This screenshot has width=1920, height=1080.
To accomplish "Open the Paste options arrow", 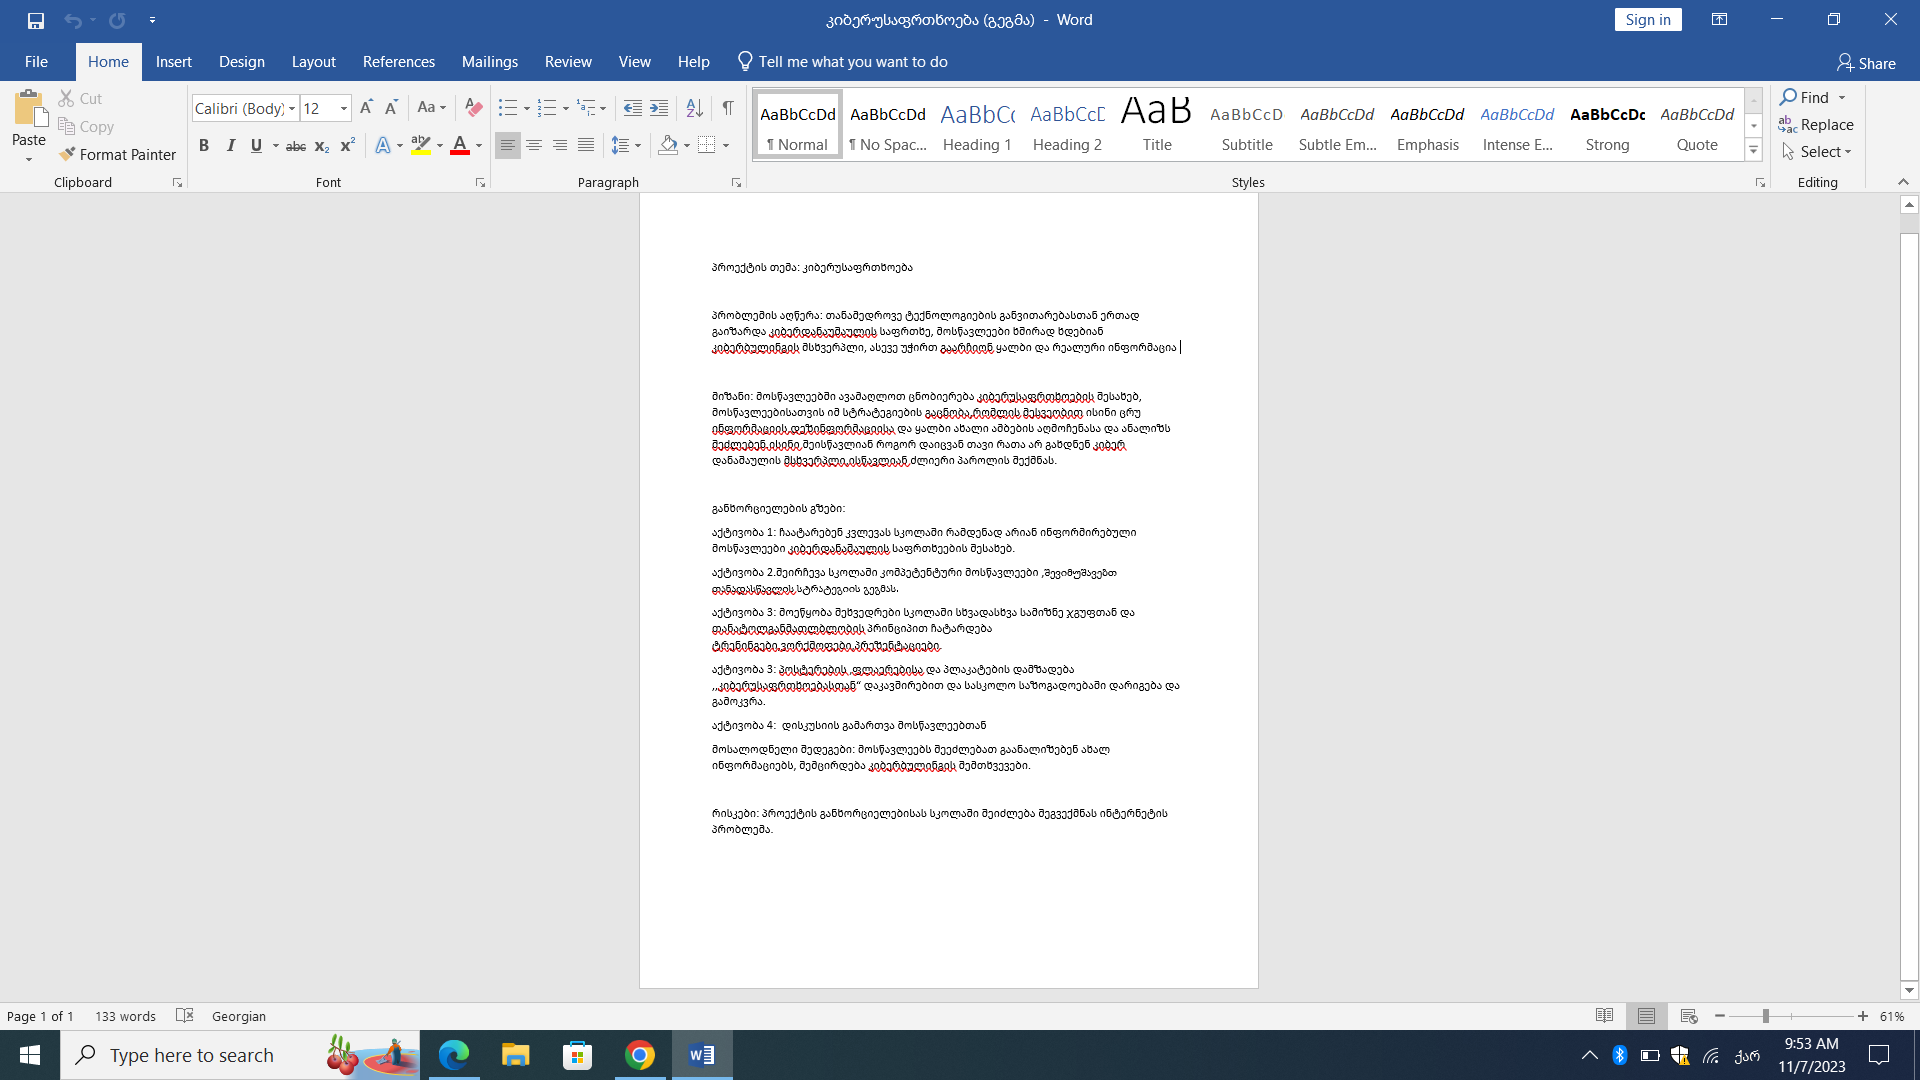I will [29, 159].
